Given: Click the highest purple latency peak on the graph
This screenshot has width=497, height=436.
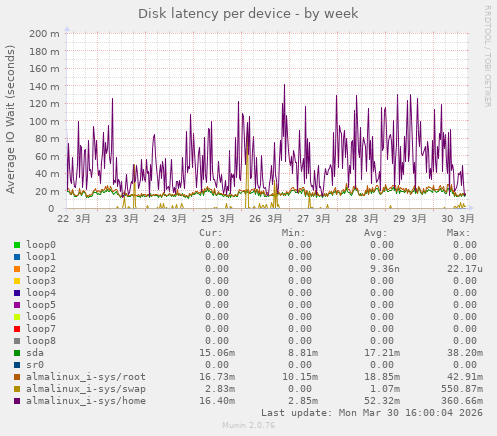Looking at the screenshot, I should [284, 85].
